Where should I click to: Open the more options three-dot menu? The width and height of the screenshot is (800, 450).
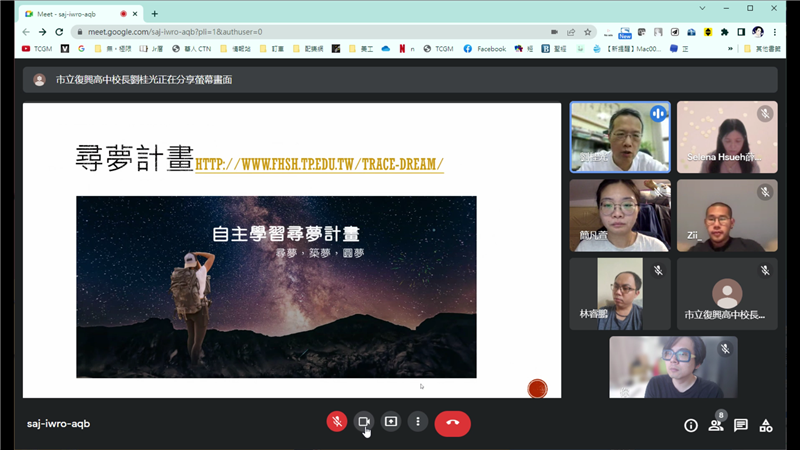tap(418, 422)
